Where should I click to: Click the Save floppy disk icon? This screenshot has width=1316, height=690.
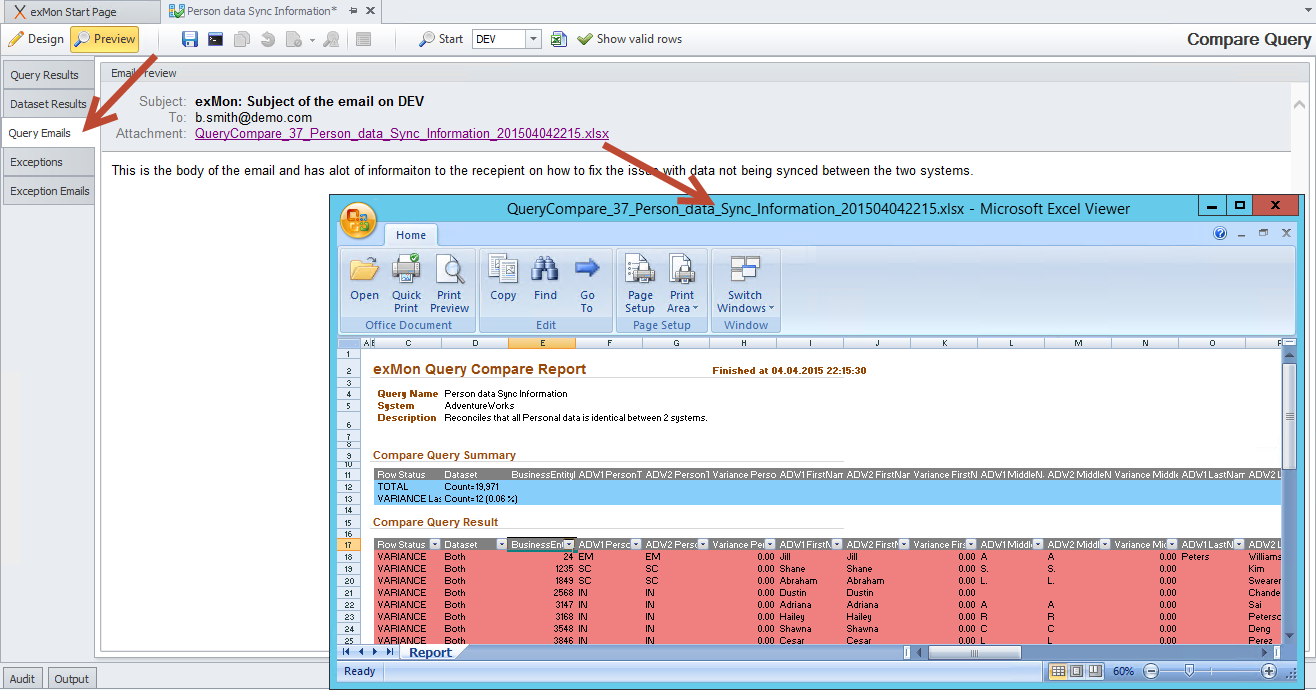point(190,39)
